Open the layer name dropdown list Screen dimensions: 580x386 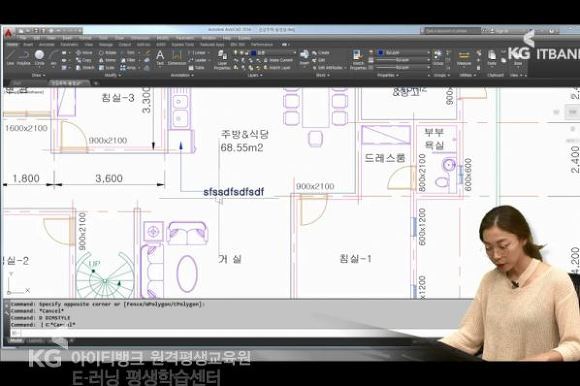pyautogui.click(x=274, y=53)
